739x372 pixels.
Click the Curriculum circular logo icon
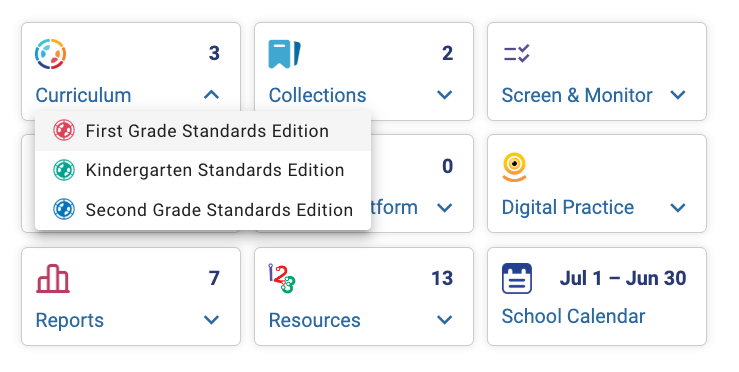point(50,54)
